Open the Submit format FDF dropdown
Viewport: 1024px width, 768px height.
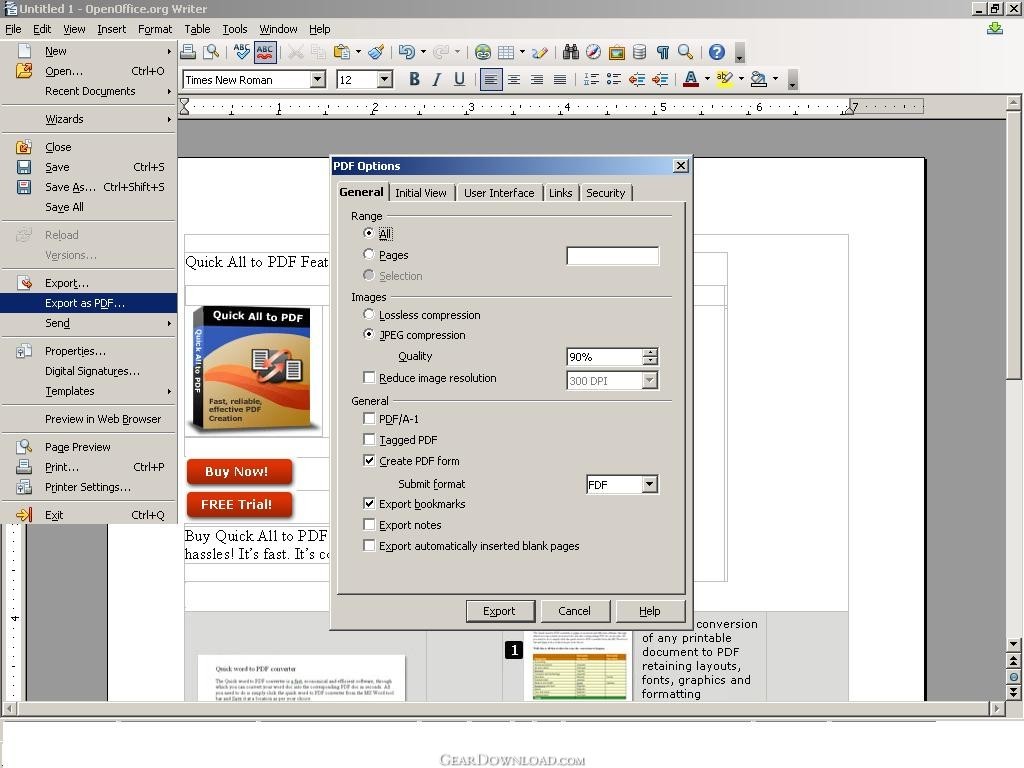tap(649, 485)
